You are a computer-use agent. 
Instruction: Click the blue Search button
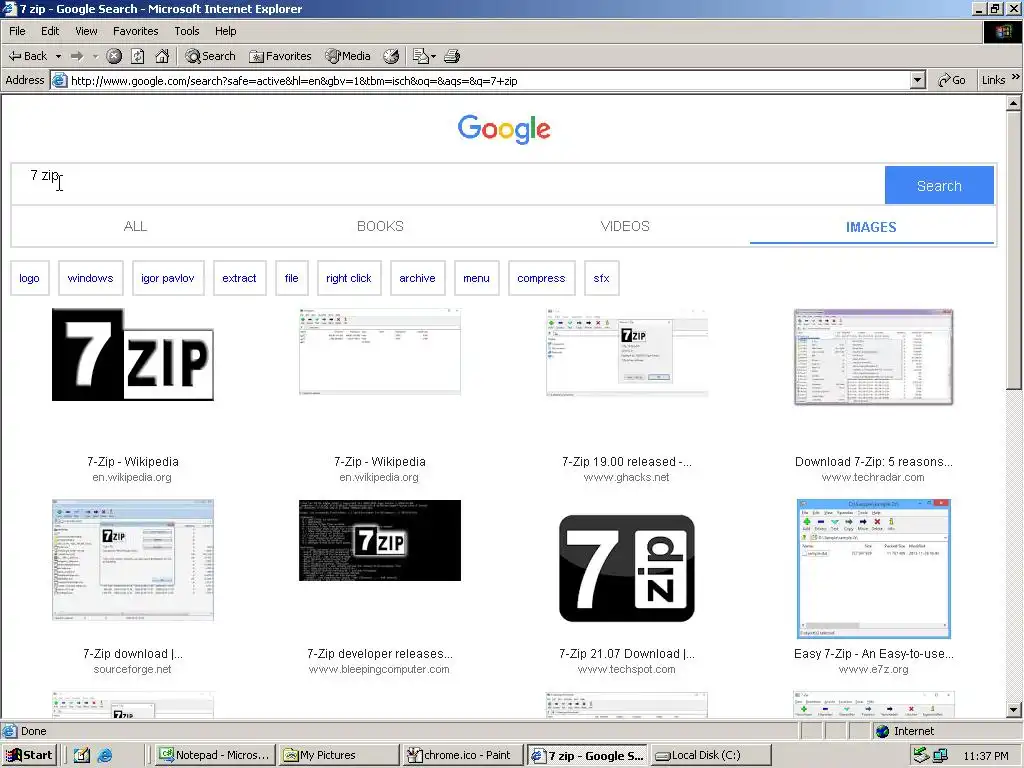pos(939,185)
